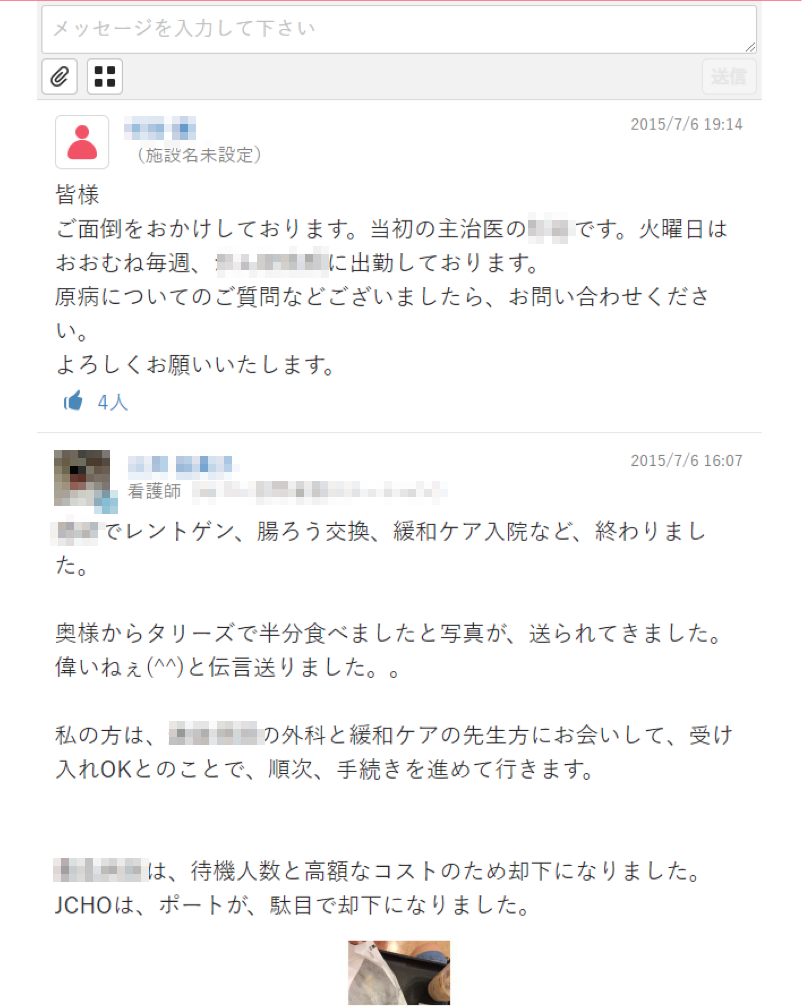Click the thumbs-up like icon

(73, 401)
